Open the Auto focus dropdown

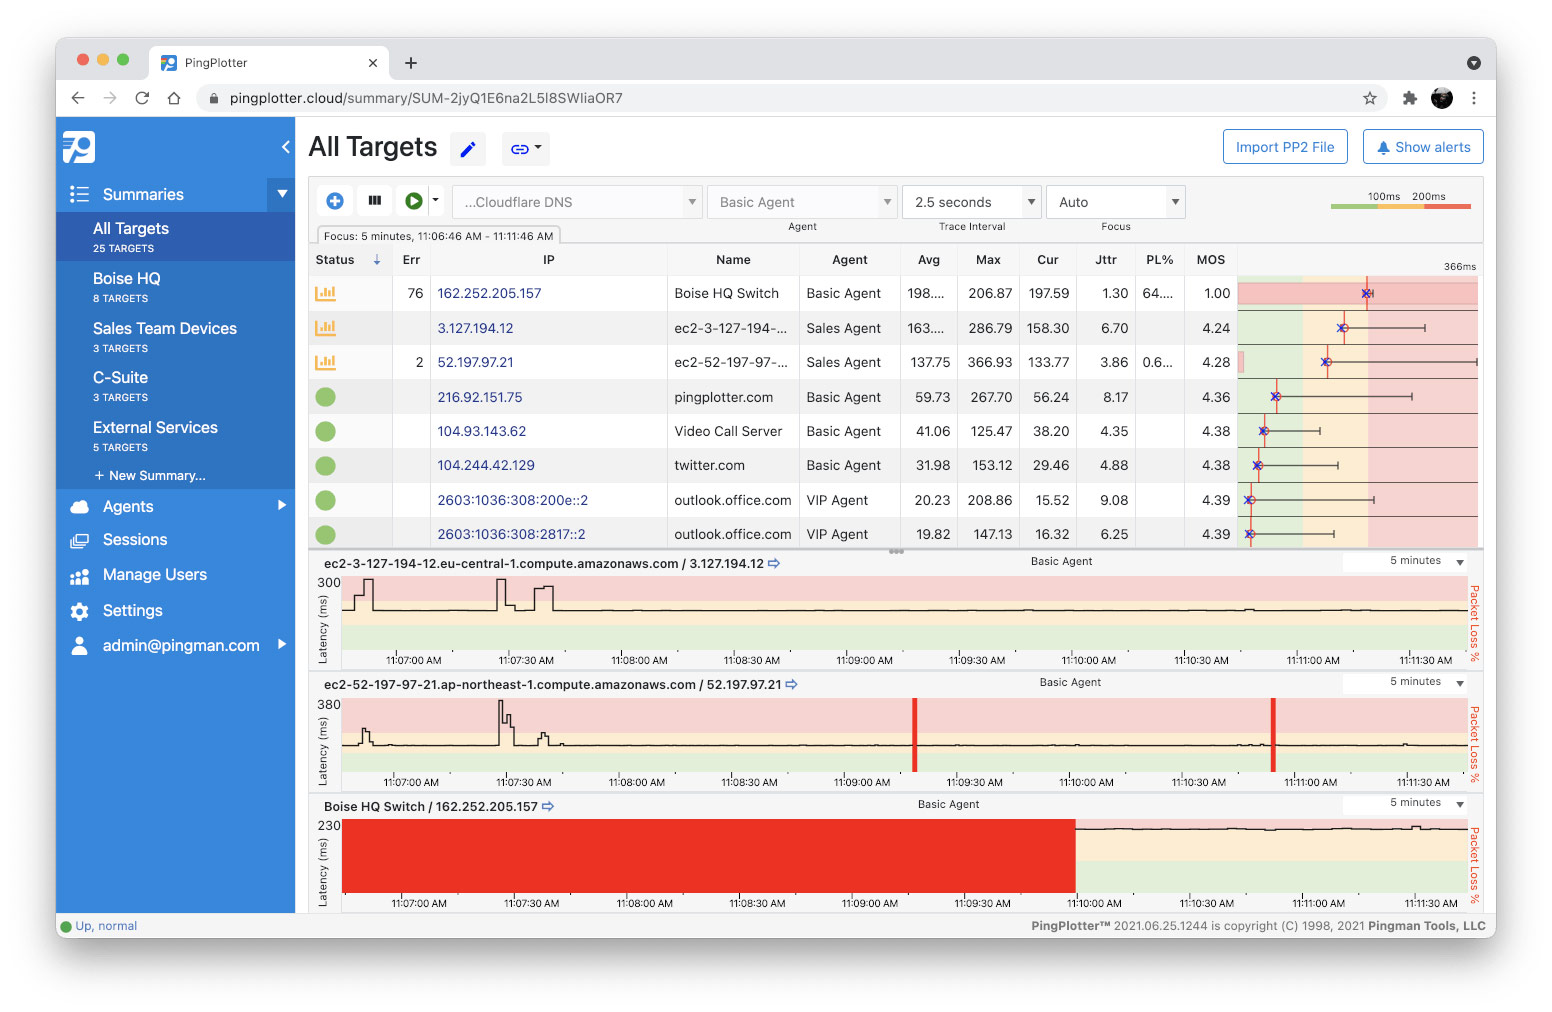click(1116, 202)
